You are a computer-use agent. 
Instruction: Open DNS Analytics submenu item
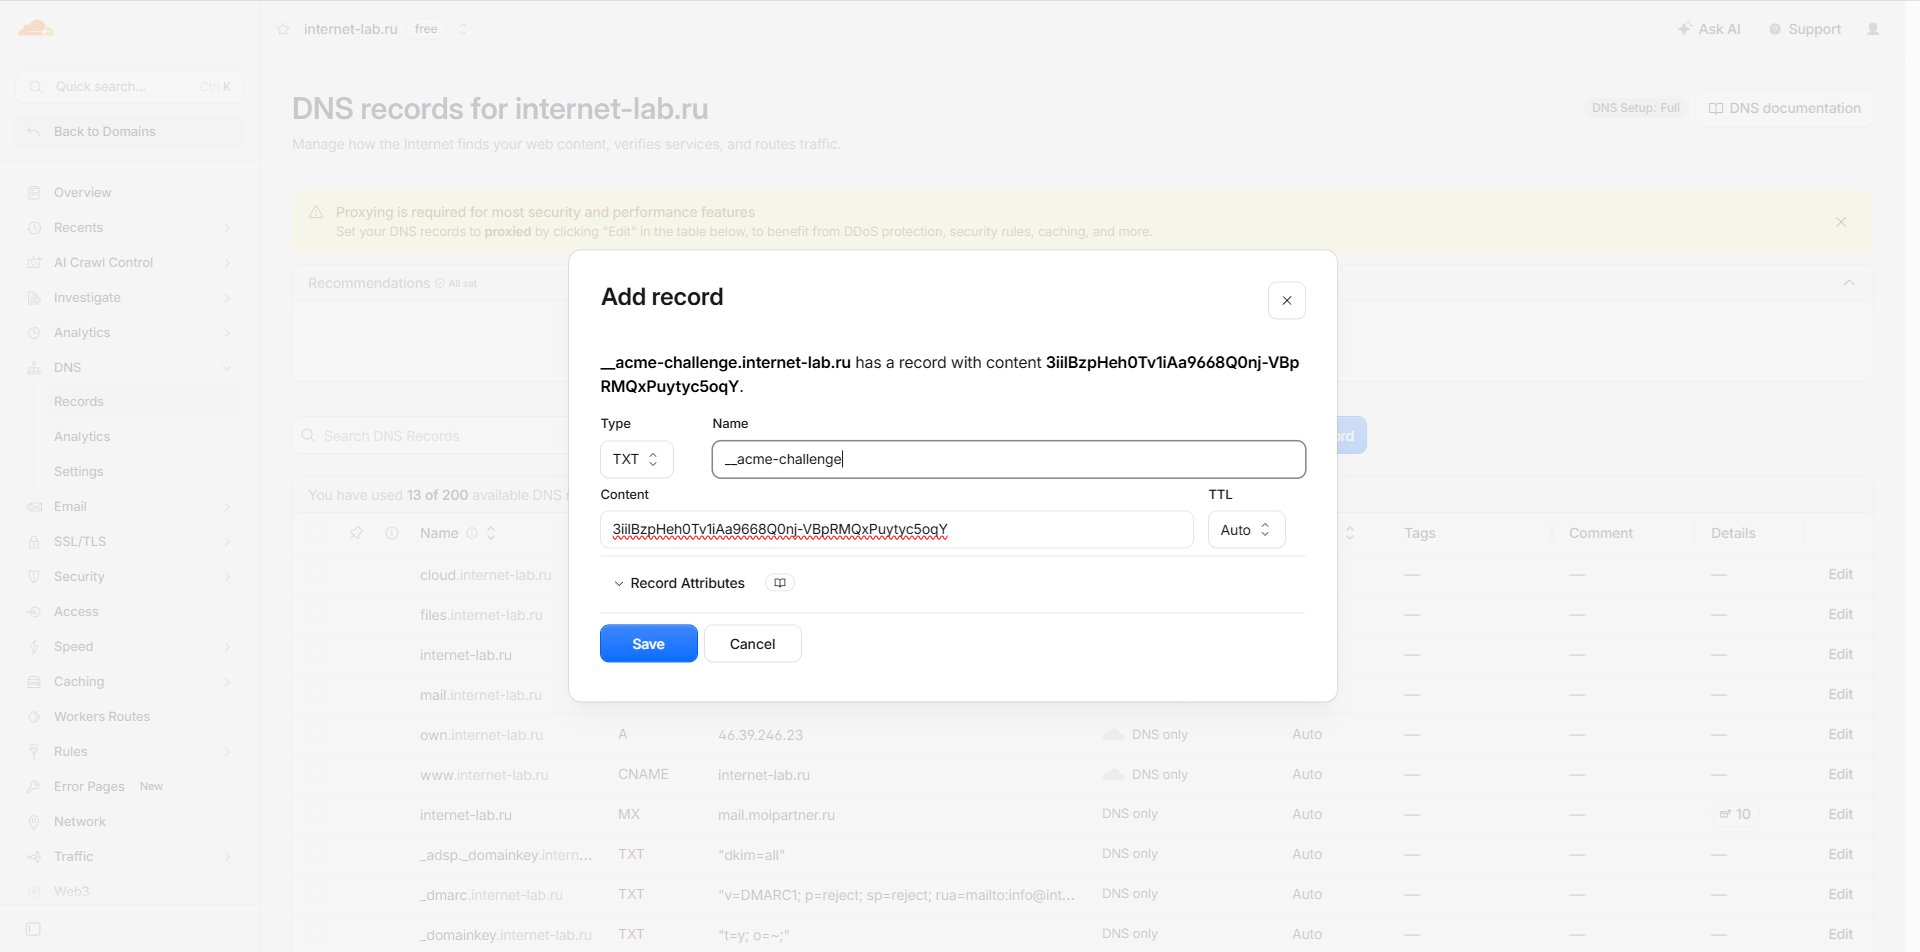(x=82, y=436)
